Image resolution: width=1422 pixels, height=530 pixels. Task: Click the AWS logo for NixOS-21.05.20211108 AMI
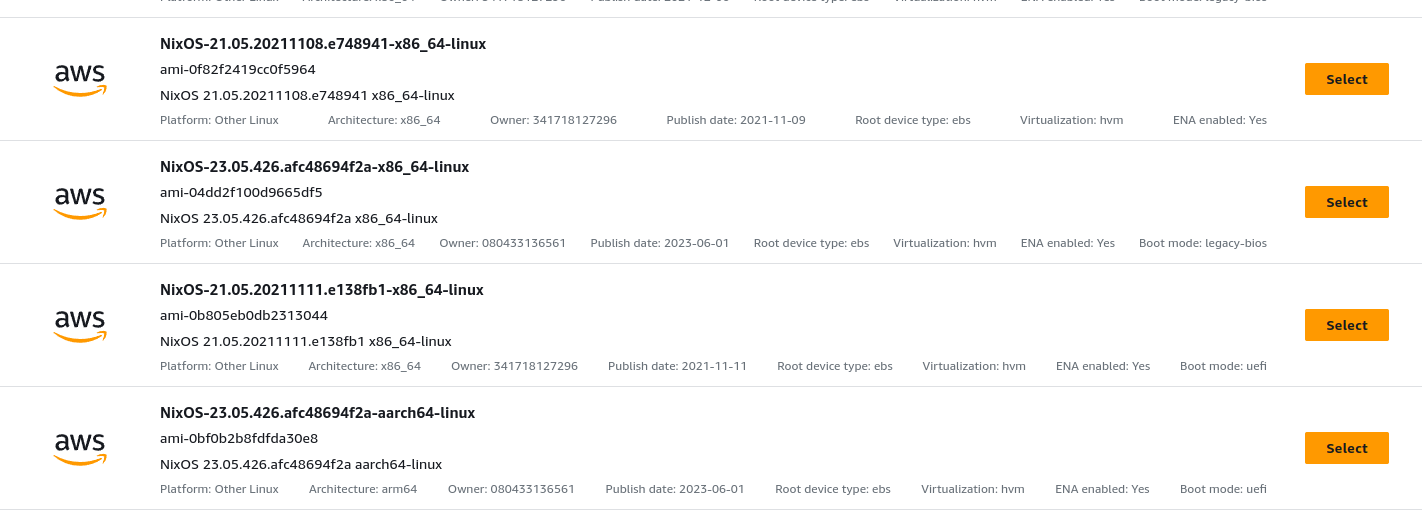click(80, 80)
